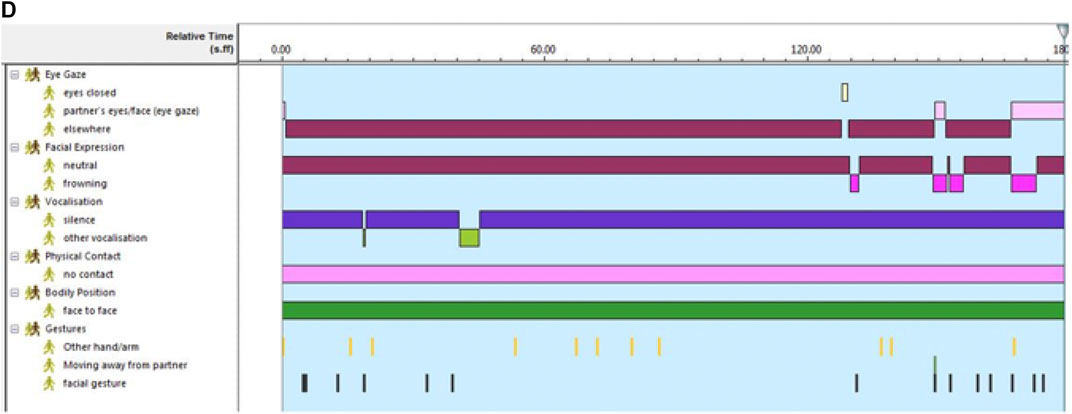Click the playhead marker at timeline end
The image size is (1072, 414).
pos(1063,33)
